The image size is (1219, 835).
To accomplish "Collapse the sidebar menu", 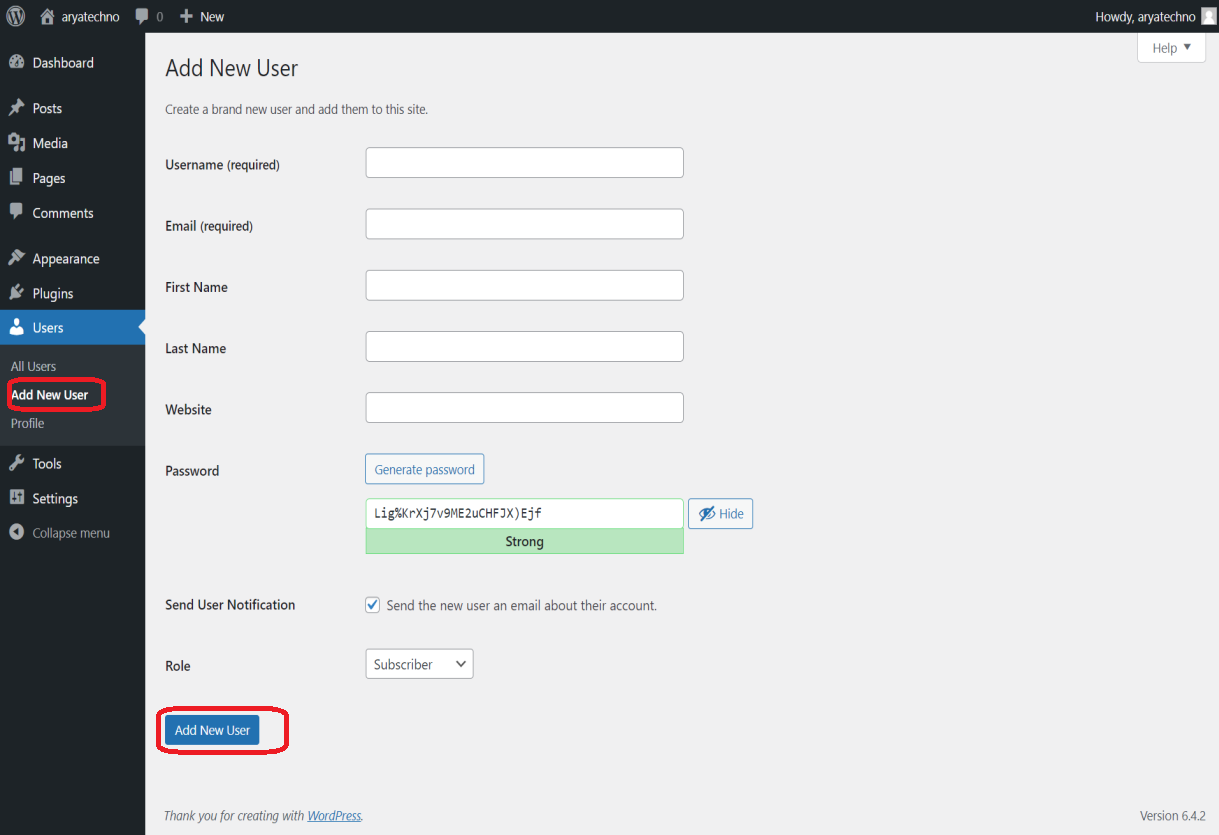I will [60, 533].
